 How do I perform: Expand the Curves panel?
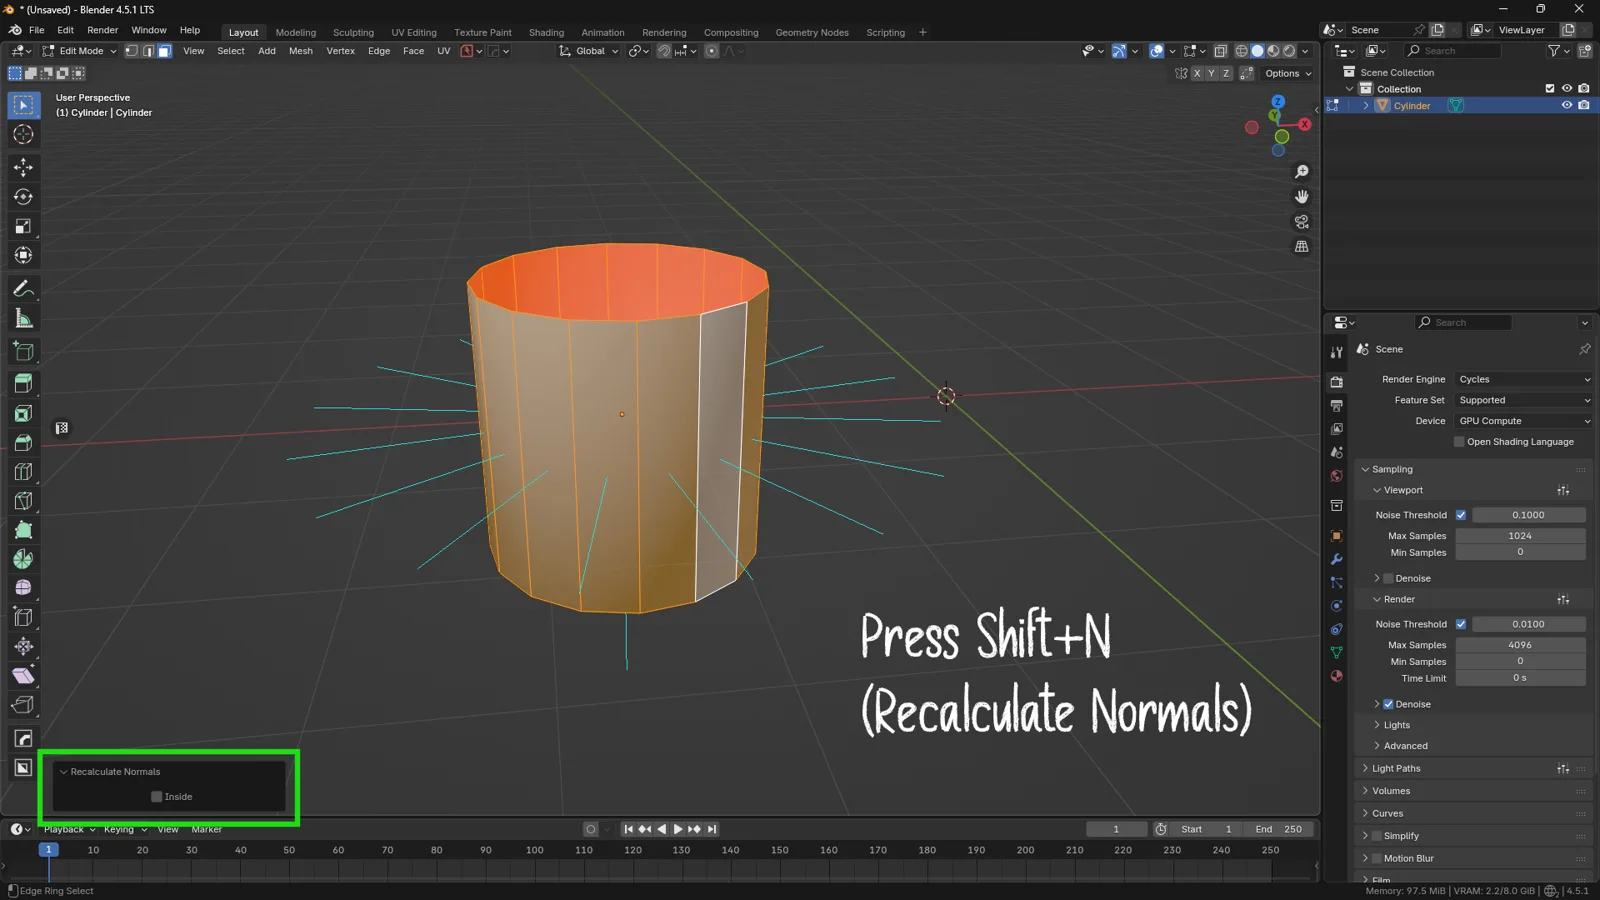(x=1387, y=814)
